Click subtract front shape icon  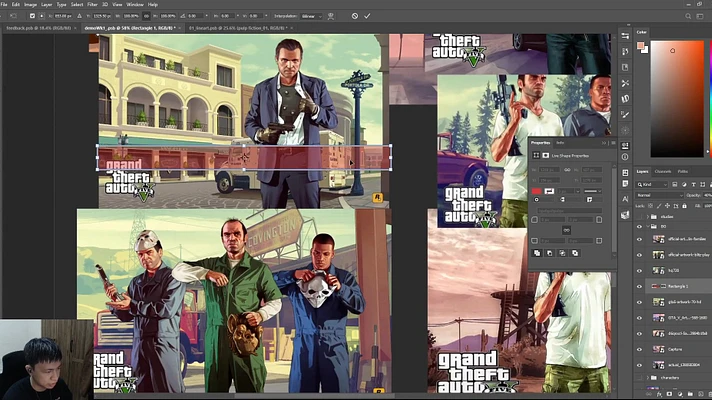pos(549,253)
